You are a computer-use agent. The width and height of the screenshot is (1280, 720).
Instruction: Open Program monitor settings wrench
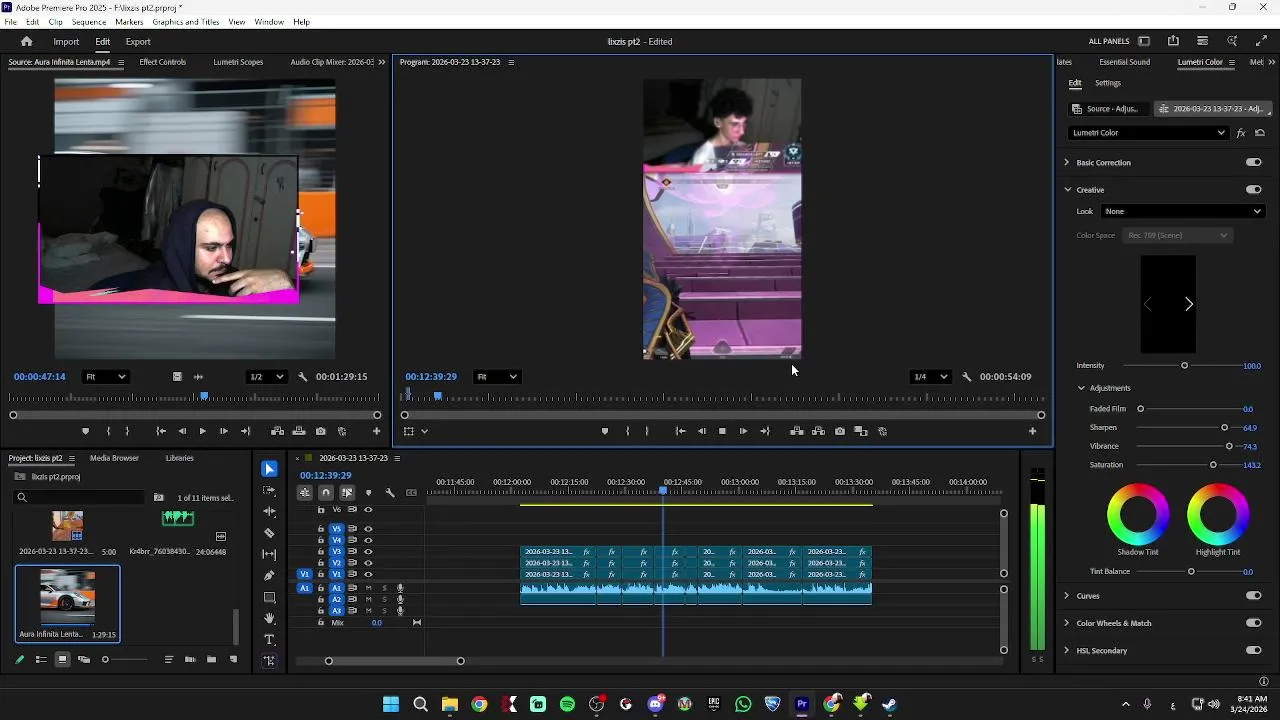(966, 377)
